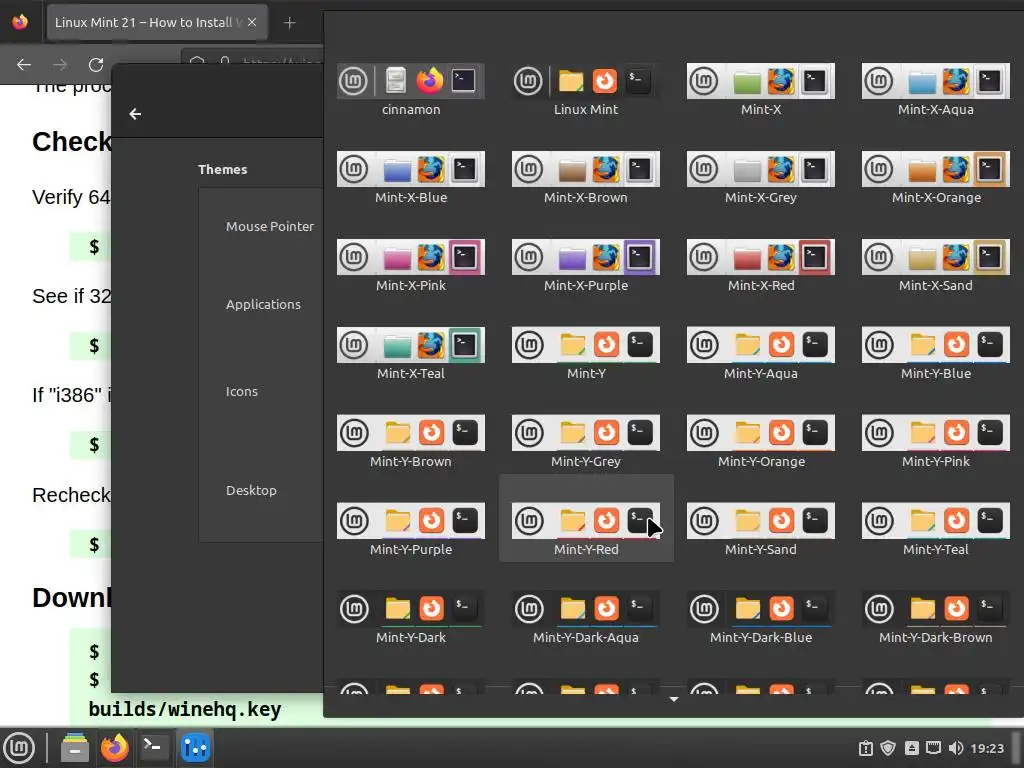Choose the Mint-Y-Dark-Brown theme
This screenshot has width=1024, height=768.
pyautogui.click(x=936, y=609)
